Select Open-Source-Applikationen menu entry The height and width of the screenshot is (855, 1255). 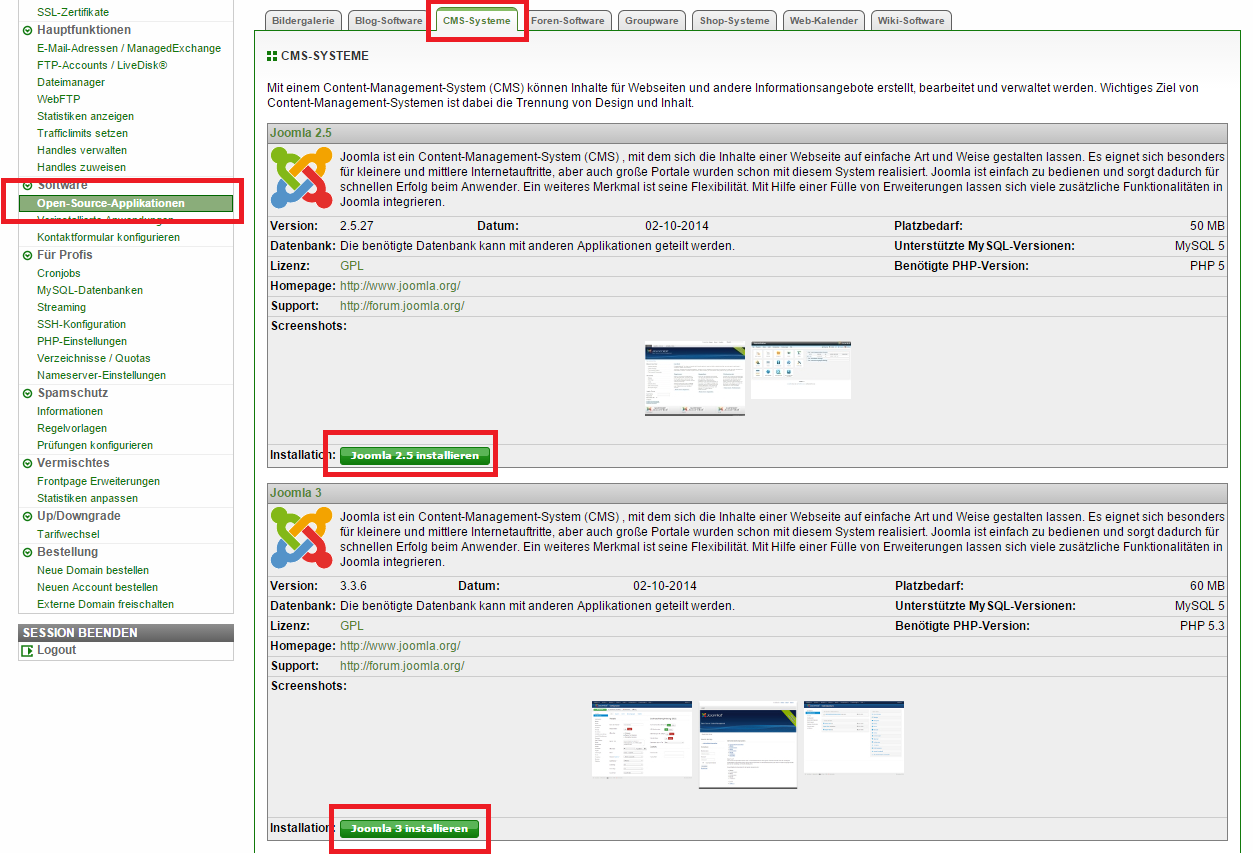pyautogui.click(x=126, y=203)
